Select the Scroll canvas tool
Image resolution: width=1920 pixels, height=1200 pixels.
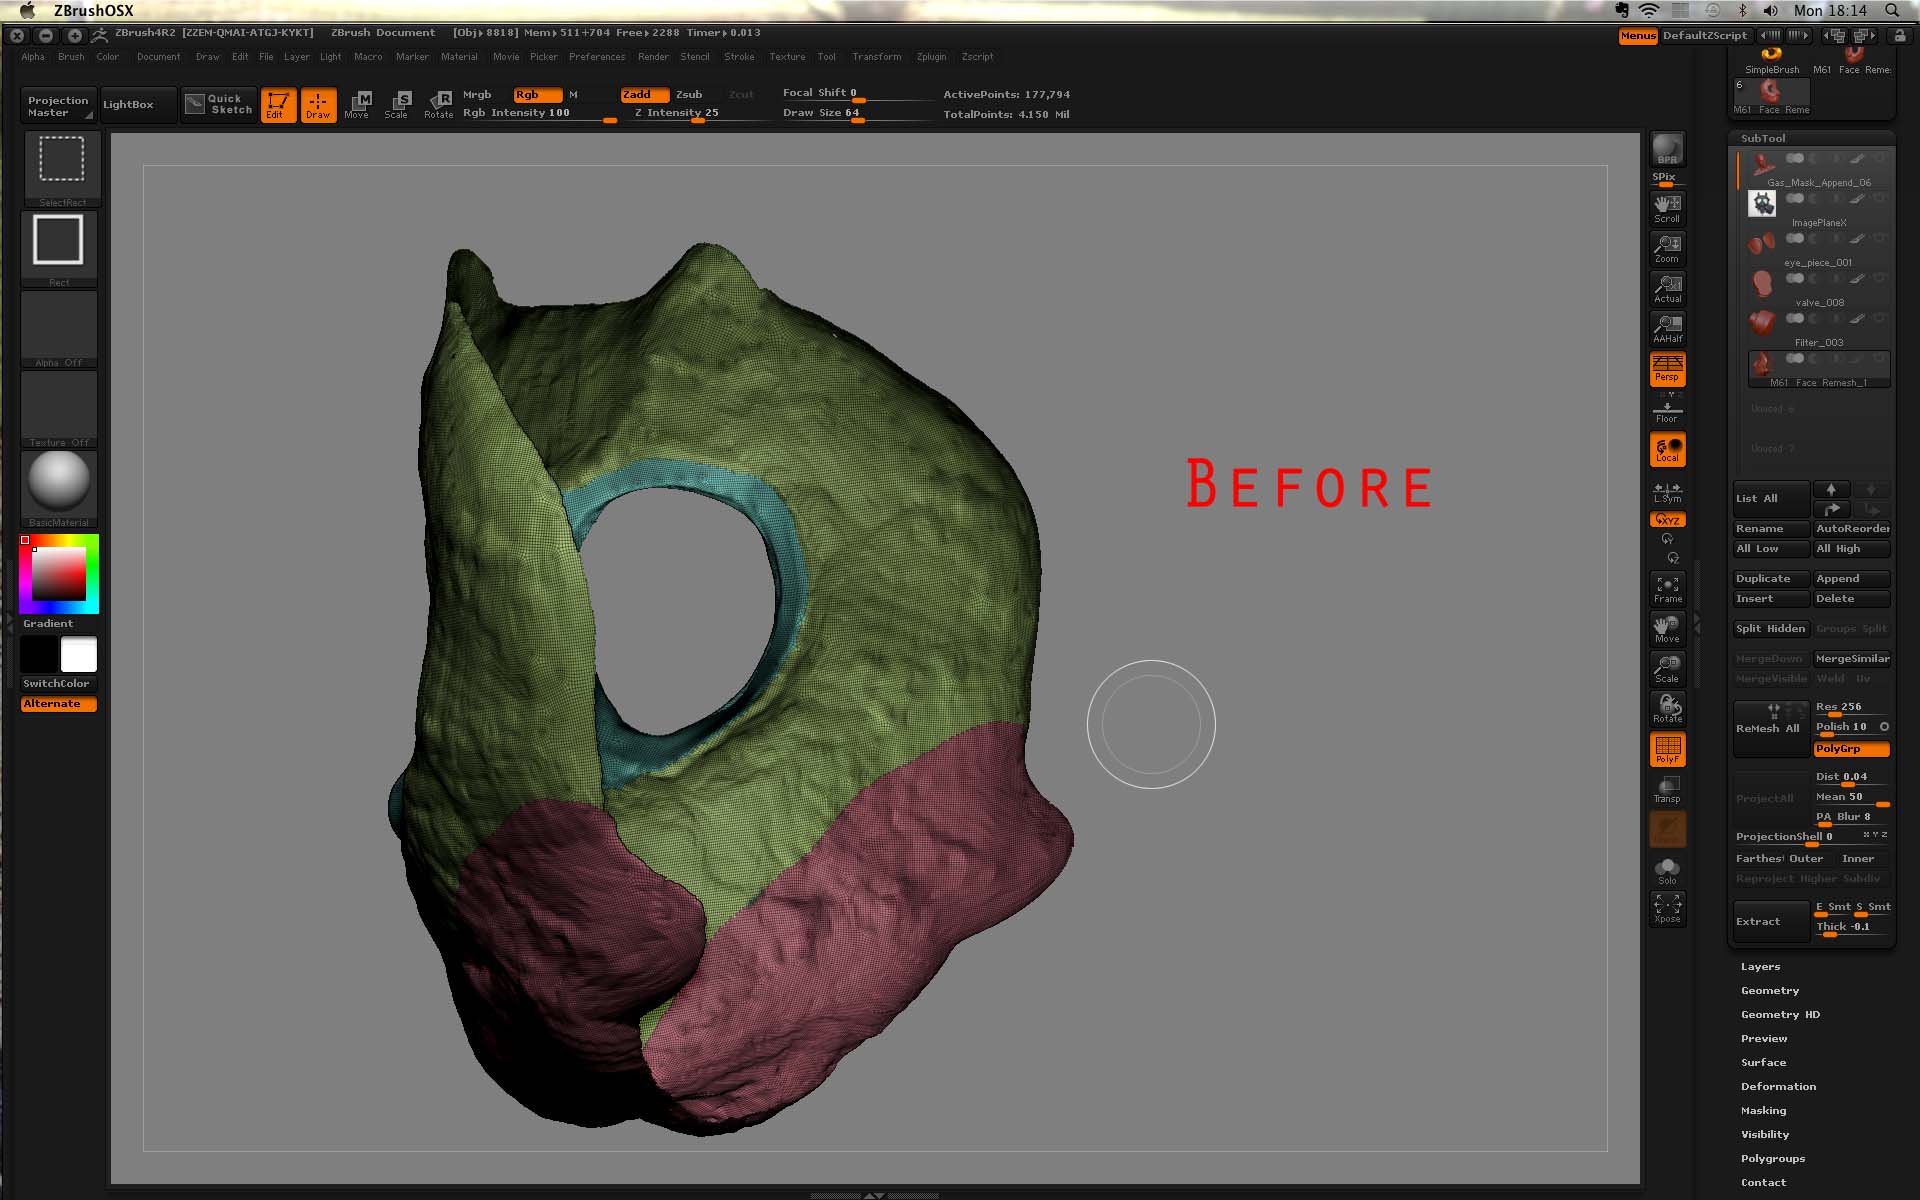pyautogui.click(x=1667, y=208)
